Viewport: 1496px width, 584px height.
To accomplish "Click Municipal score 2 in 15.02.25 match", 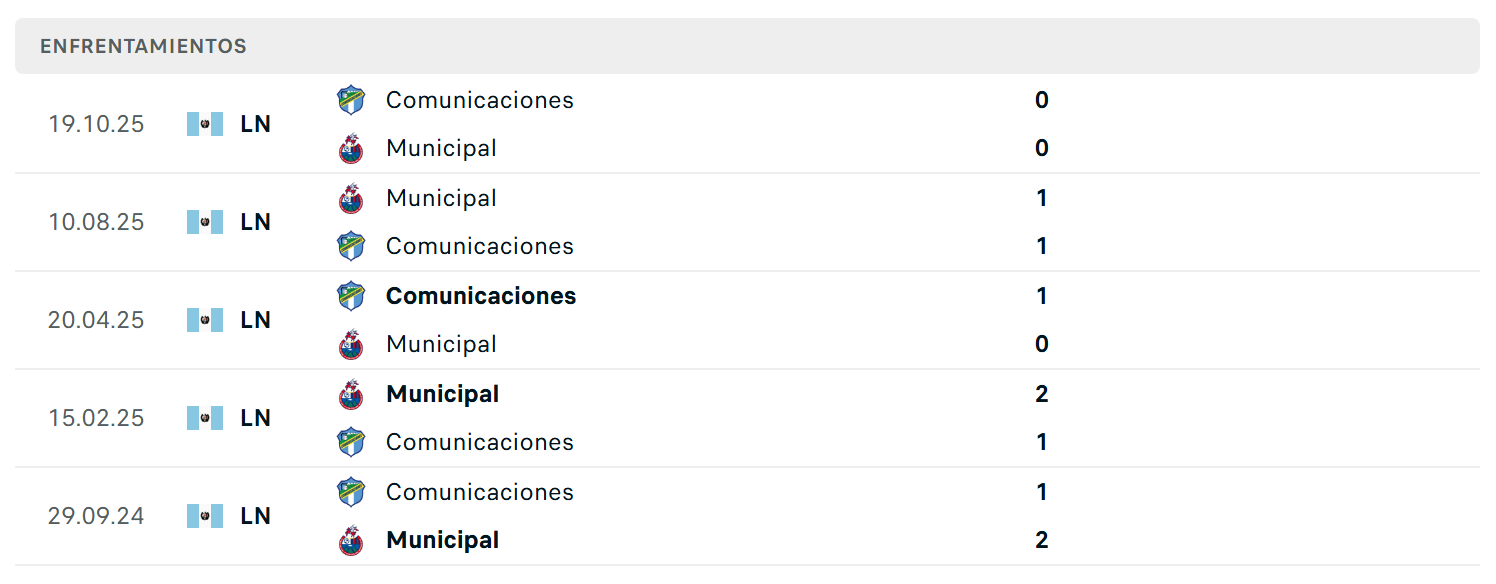I will tap(1042, 394).
